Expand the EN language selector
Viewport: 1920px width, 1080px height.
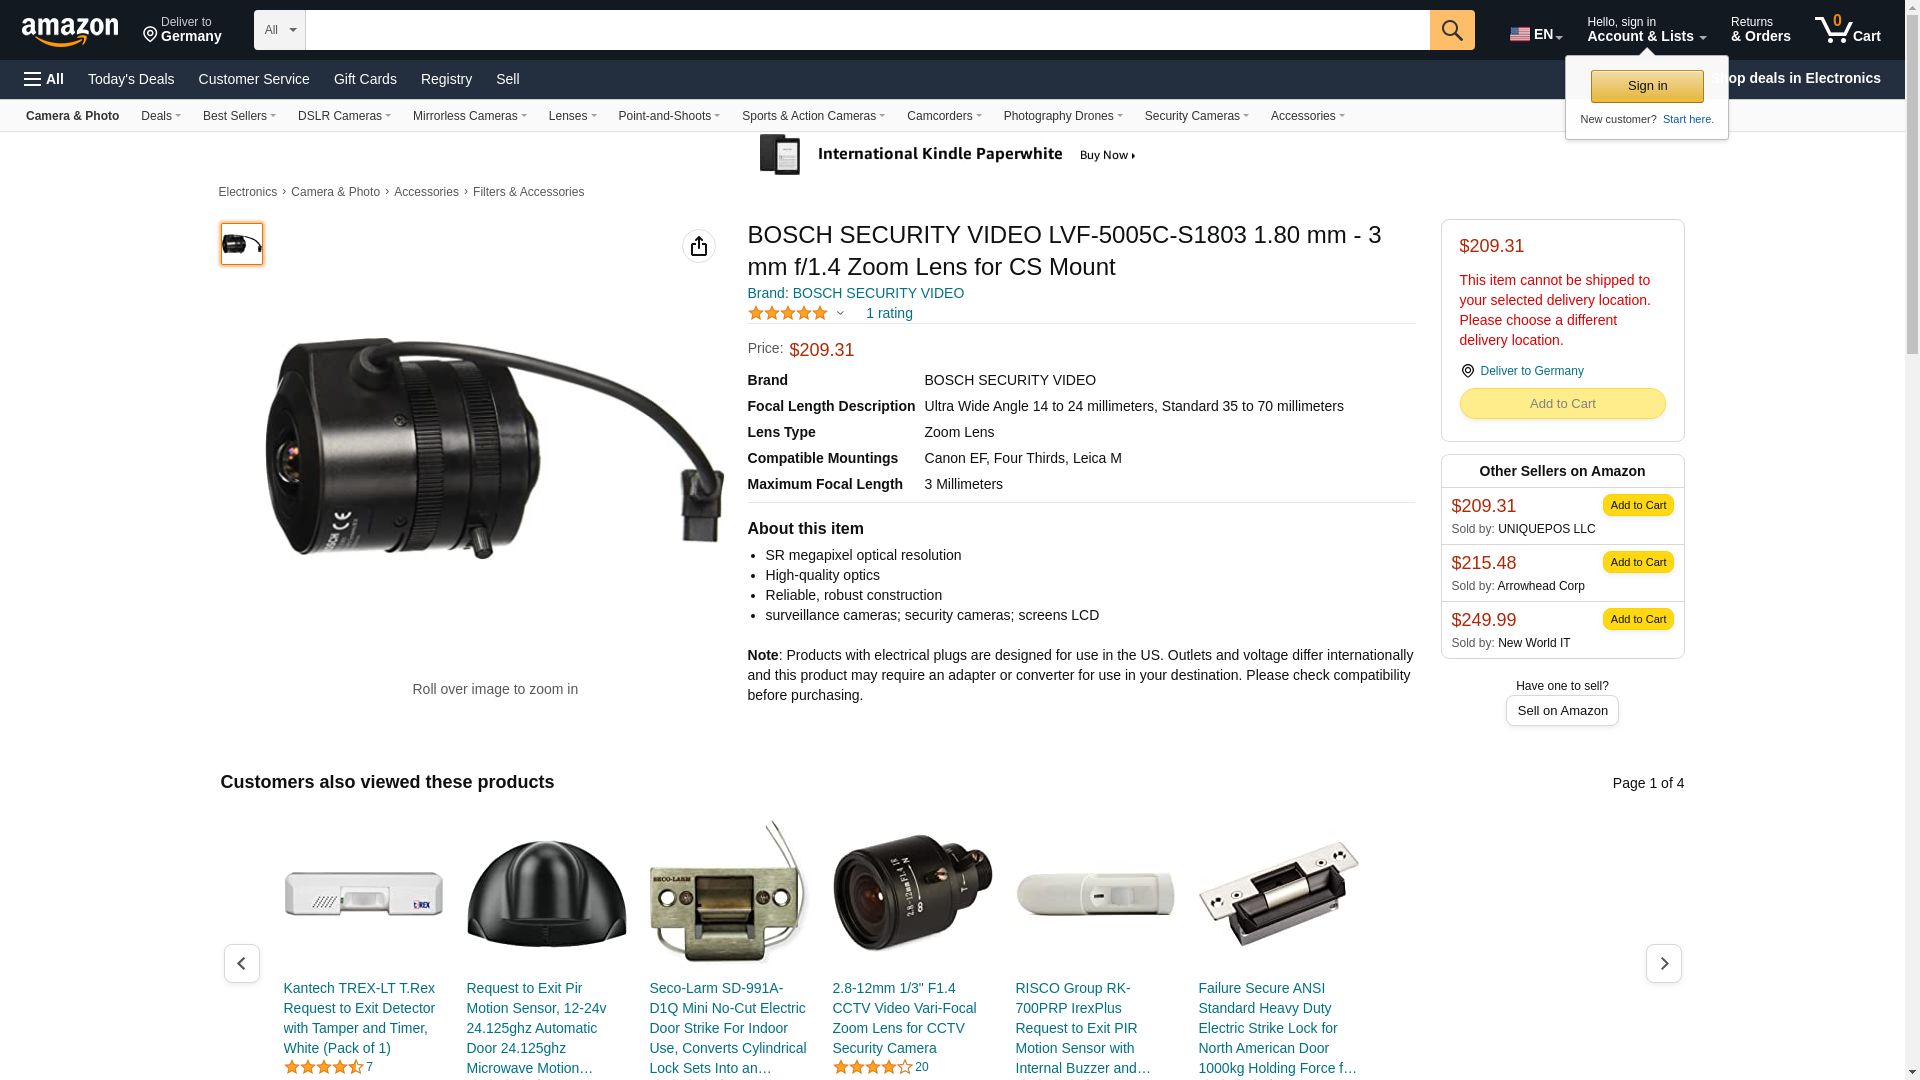1535,34
